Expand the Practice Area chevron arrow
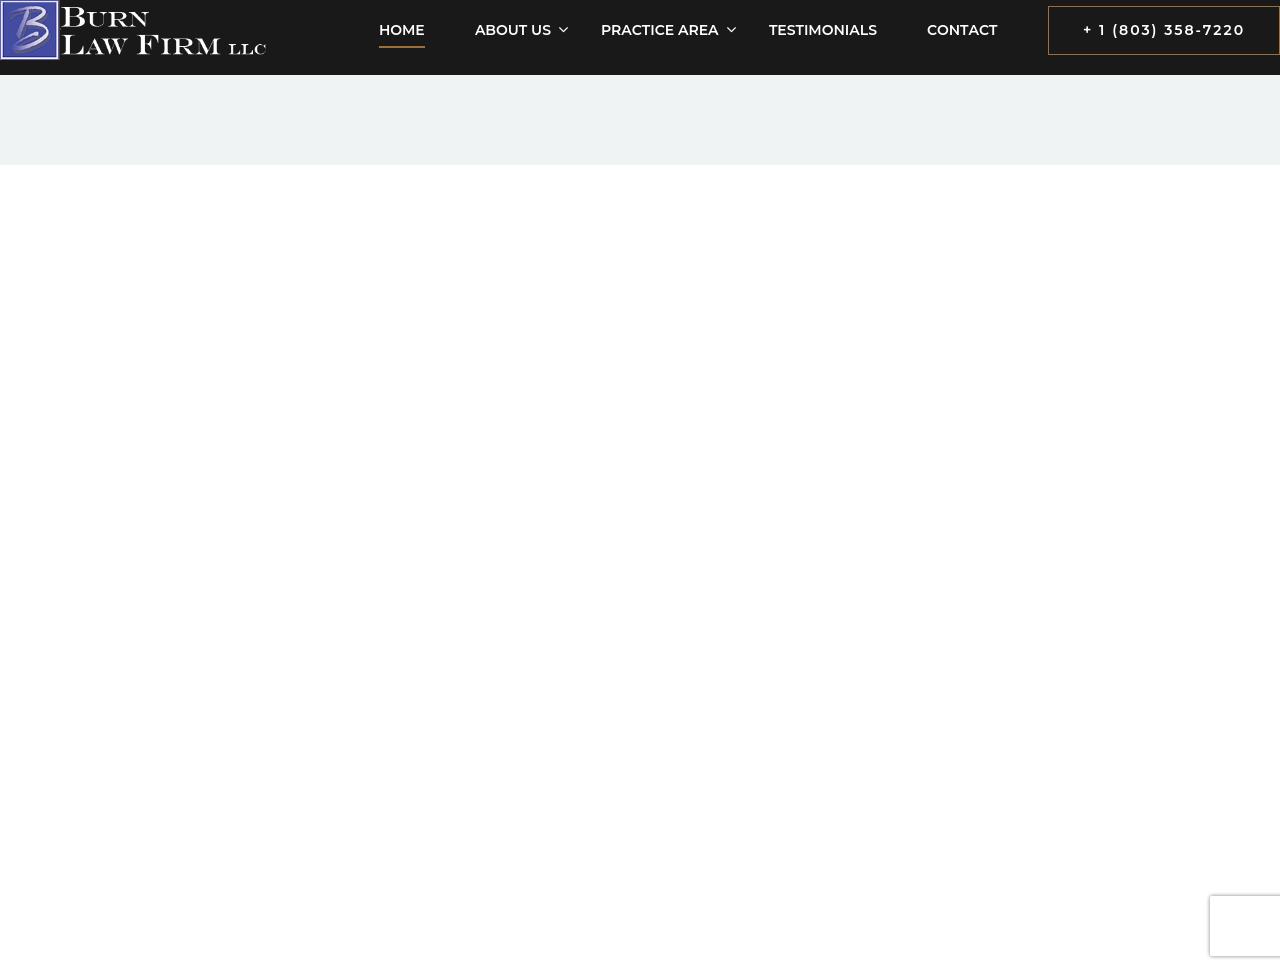This screenshot has height=970, width=1280. (731, 30)
